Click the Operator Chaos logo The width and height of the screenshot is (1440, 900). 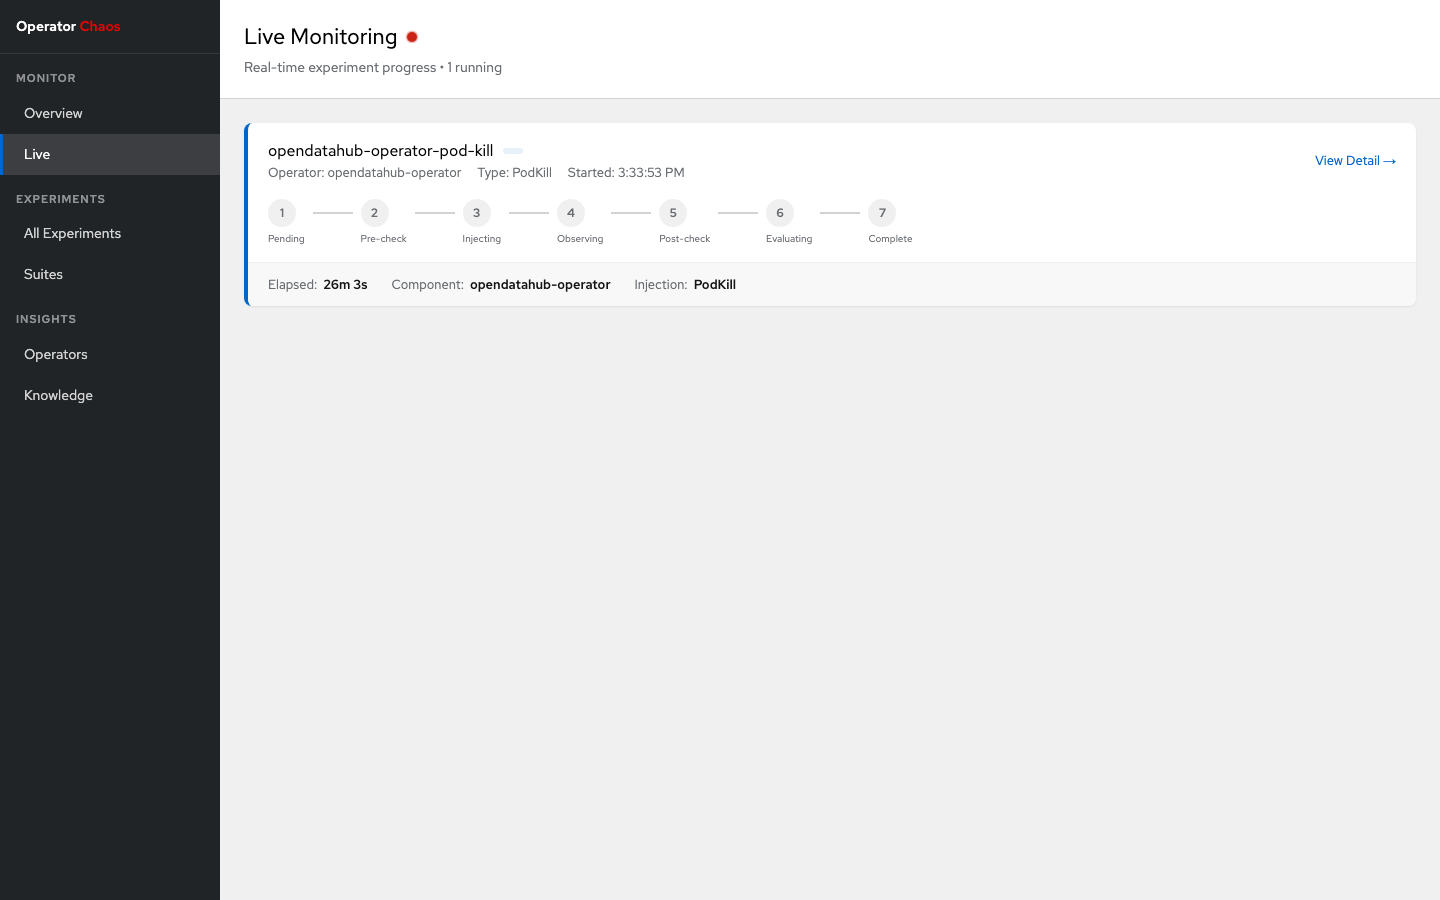coord(68,27)
